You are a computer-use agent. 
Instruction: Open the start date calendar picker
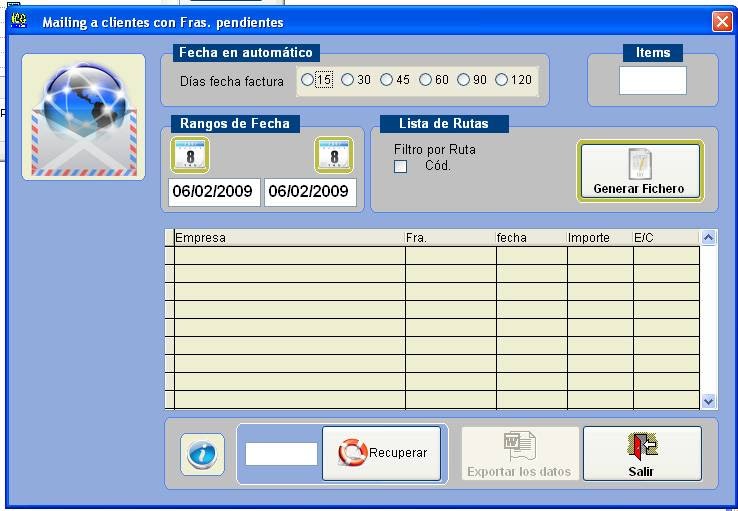tap(190, 155)
